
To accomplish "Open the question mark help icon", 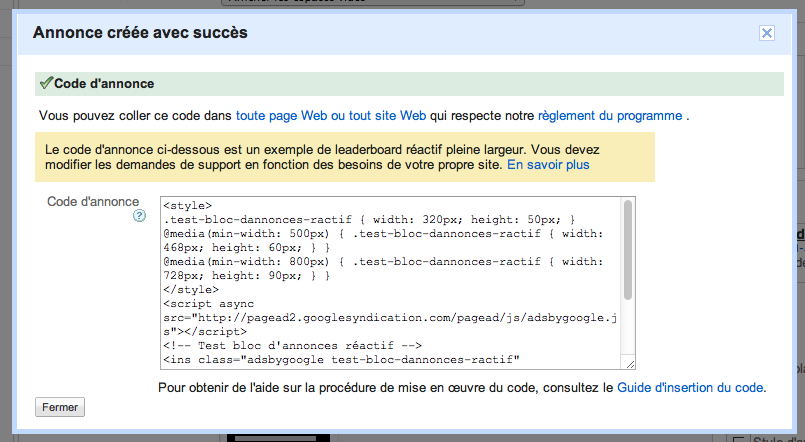I will 140,215.
